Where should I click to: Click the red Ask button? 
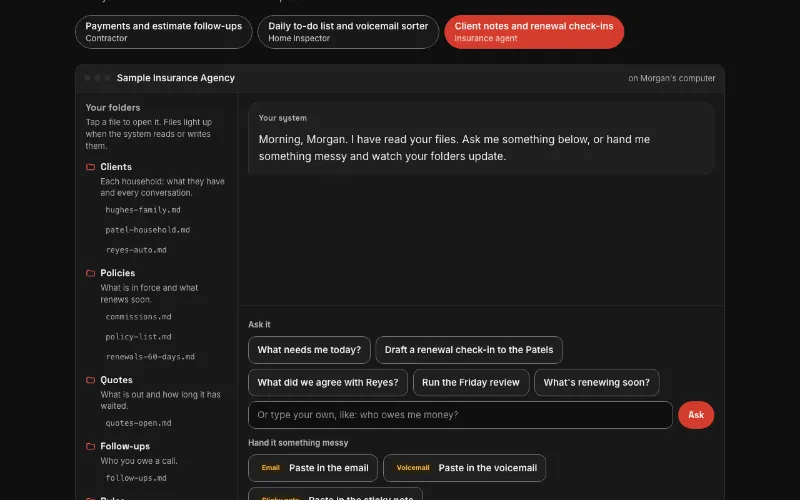(x=696, y=415)
